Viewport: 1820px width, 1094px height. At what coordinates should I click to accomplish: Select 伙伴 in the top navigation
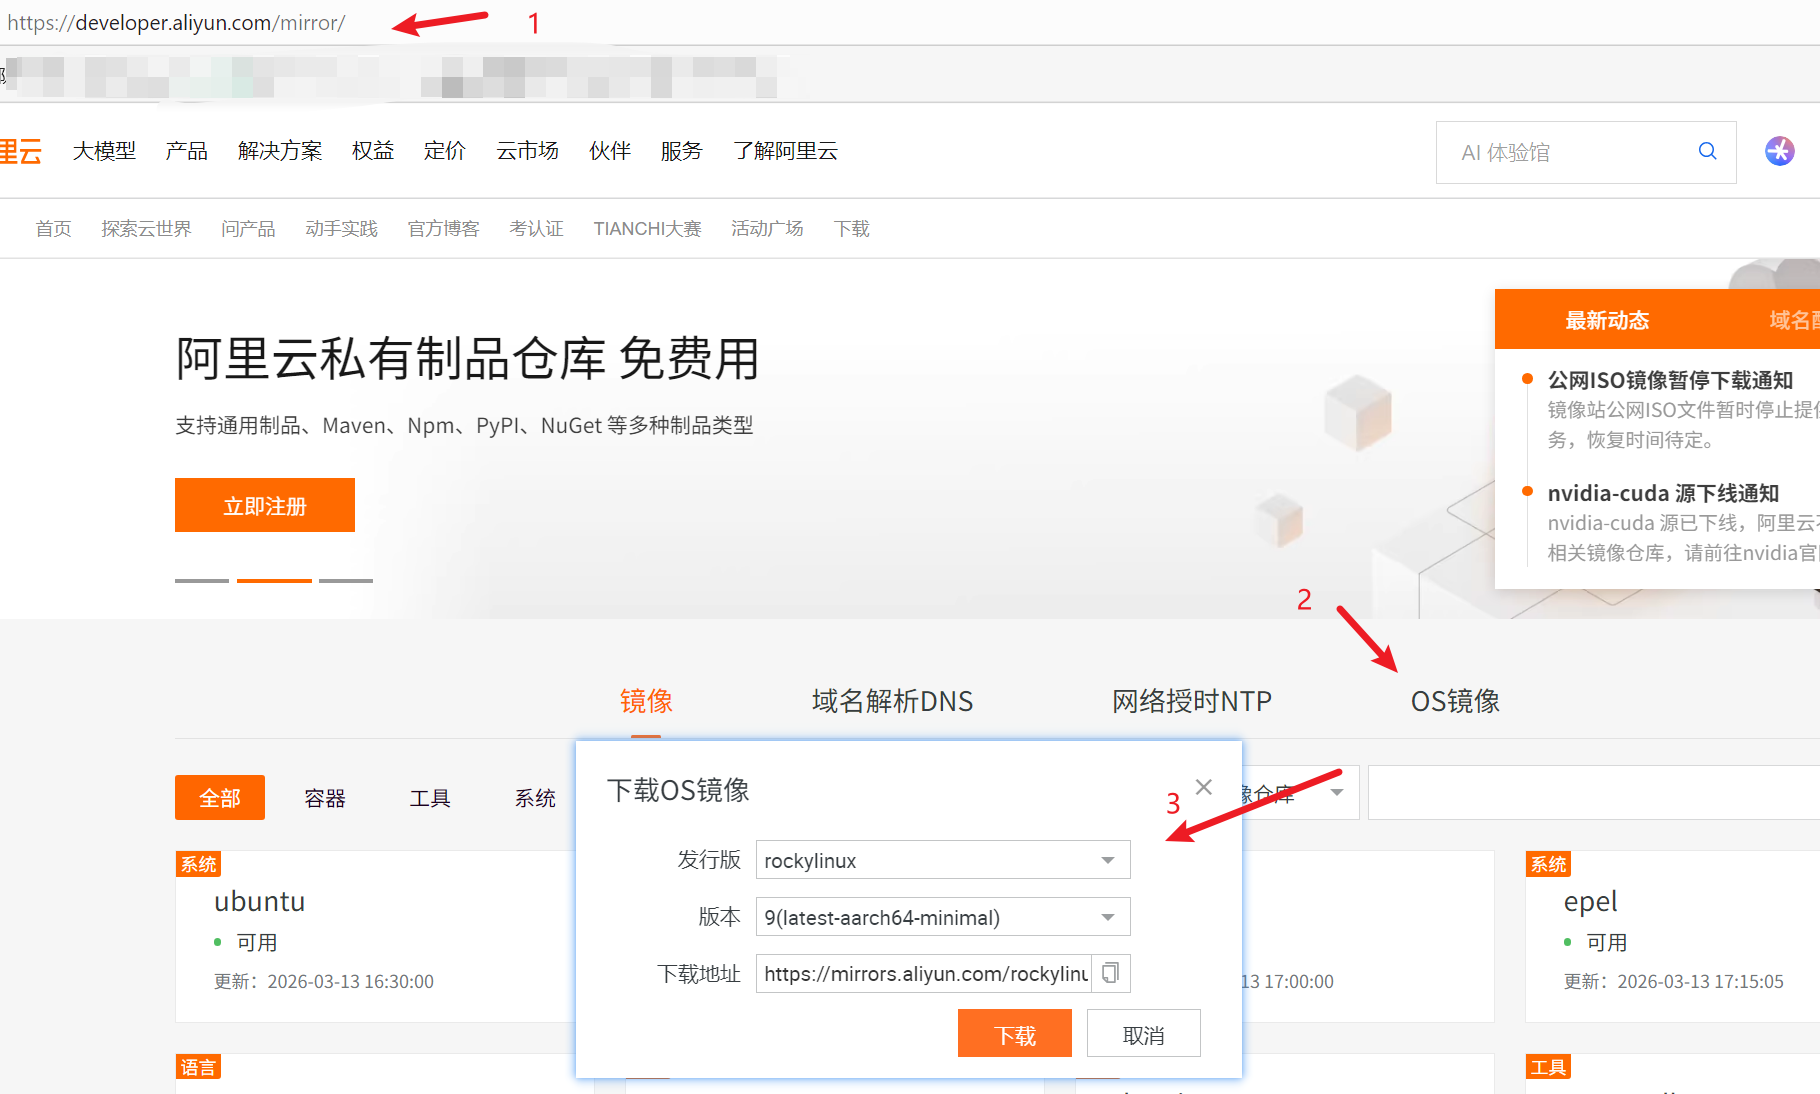pos(610,151)
